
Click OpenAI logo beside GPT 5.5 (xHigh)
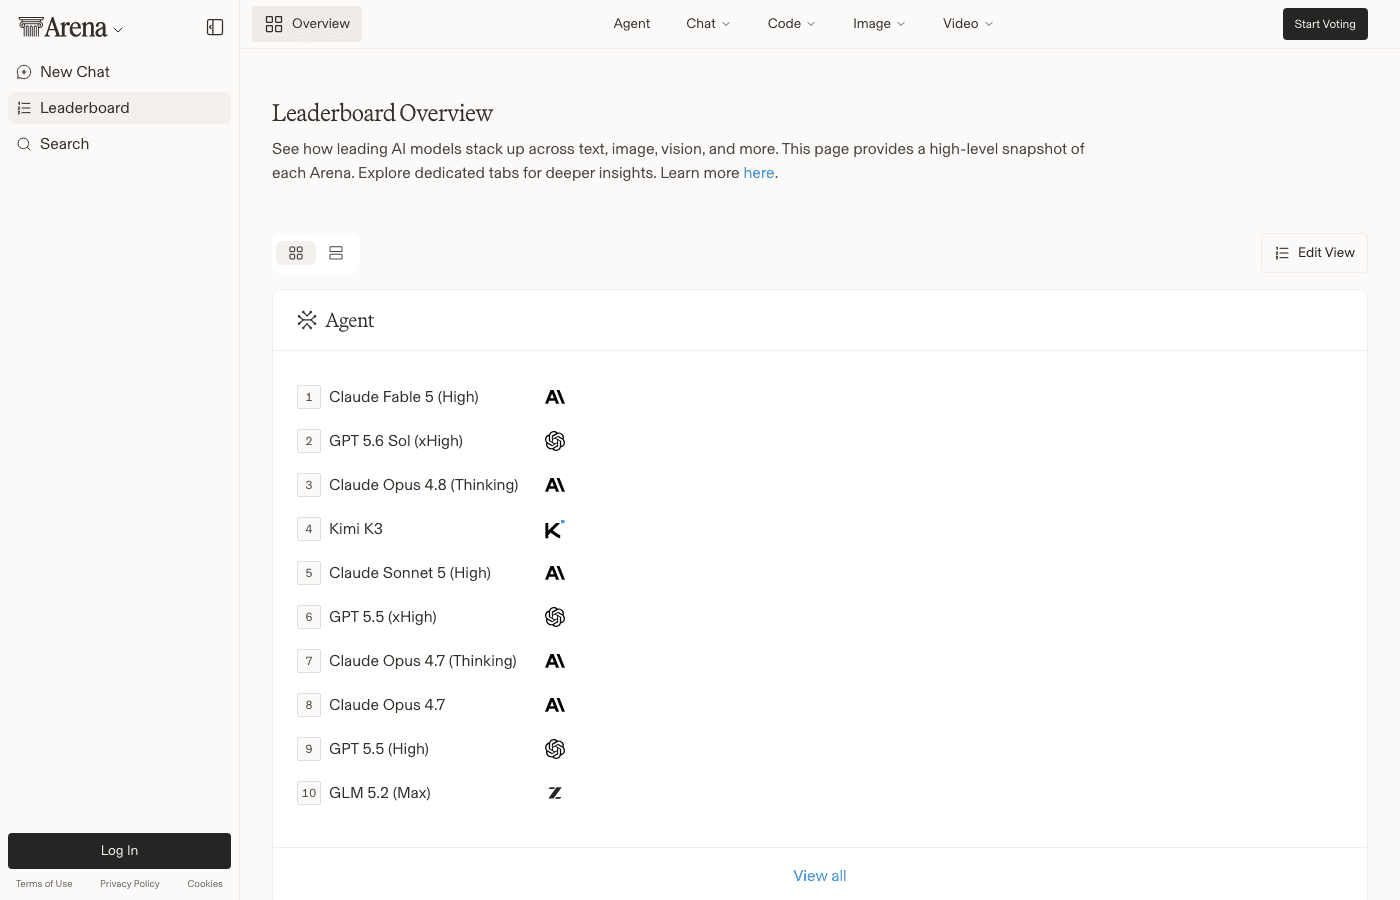click(555, 617)
